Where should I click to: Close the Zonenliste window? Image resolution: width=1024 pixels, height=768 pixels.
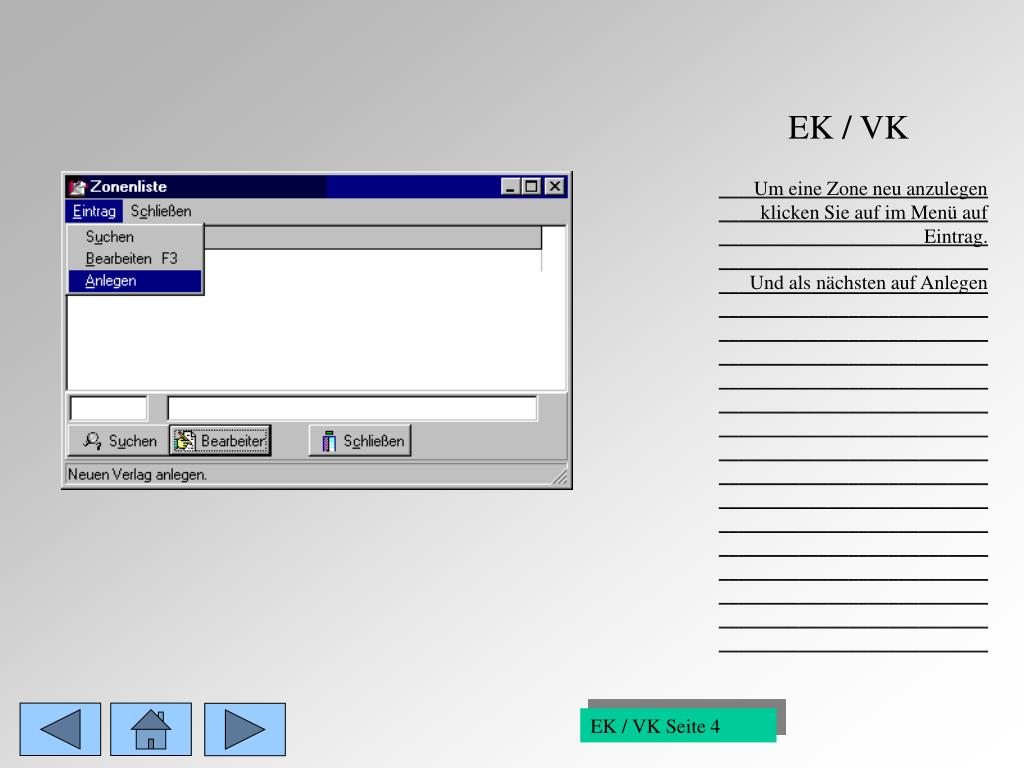tap(555, 187)
